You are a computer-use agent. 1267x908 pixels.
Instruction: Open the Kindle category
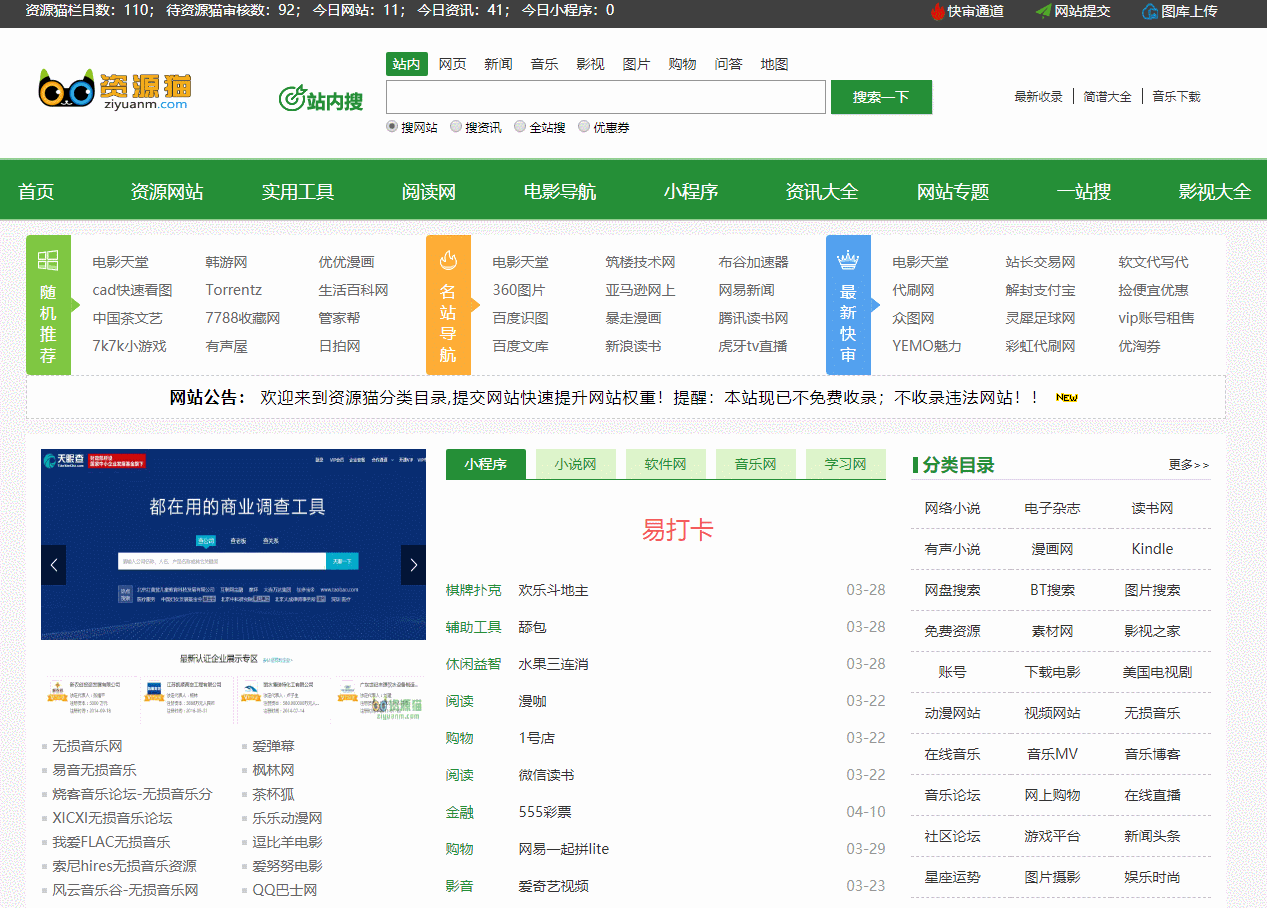1153,549
